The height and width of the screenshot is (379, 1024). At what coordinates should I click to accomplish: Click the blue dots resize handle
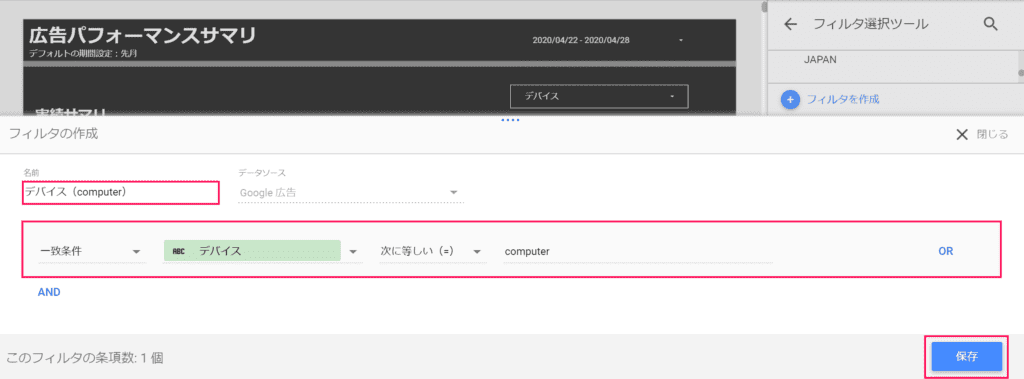point(509,120)
